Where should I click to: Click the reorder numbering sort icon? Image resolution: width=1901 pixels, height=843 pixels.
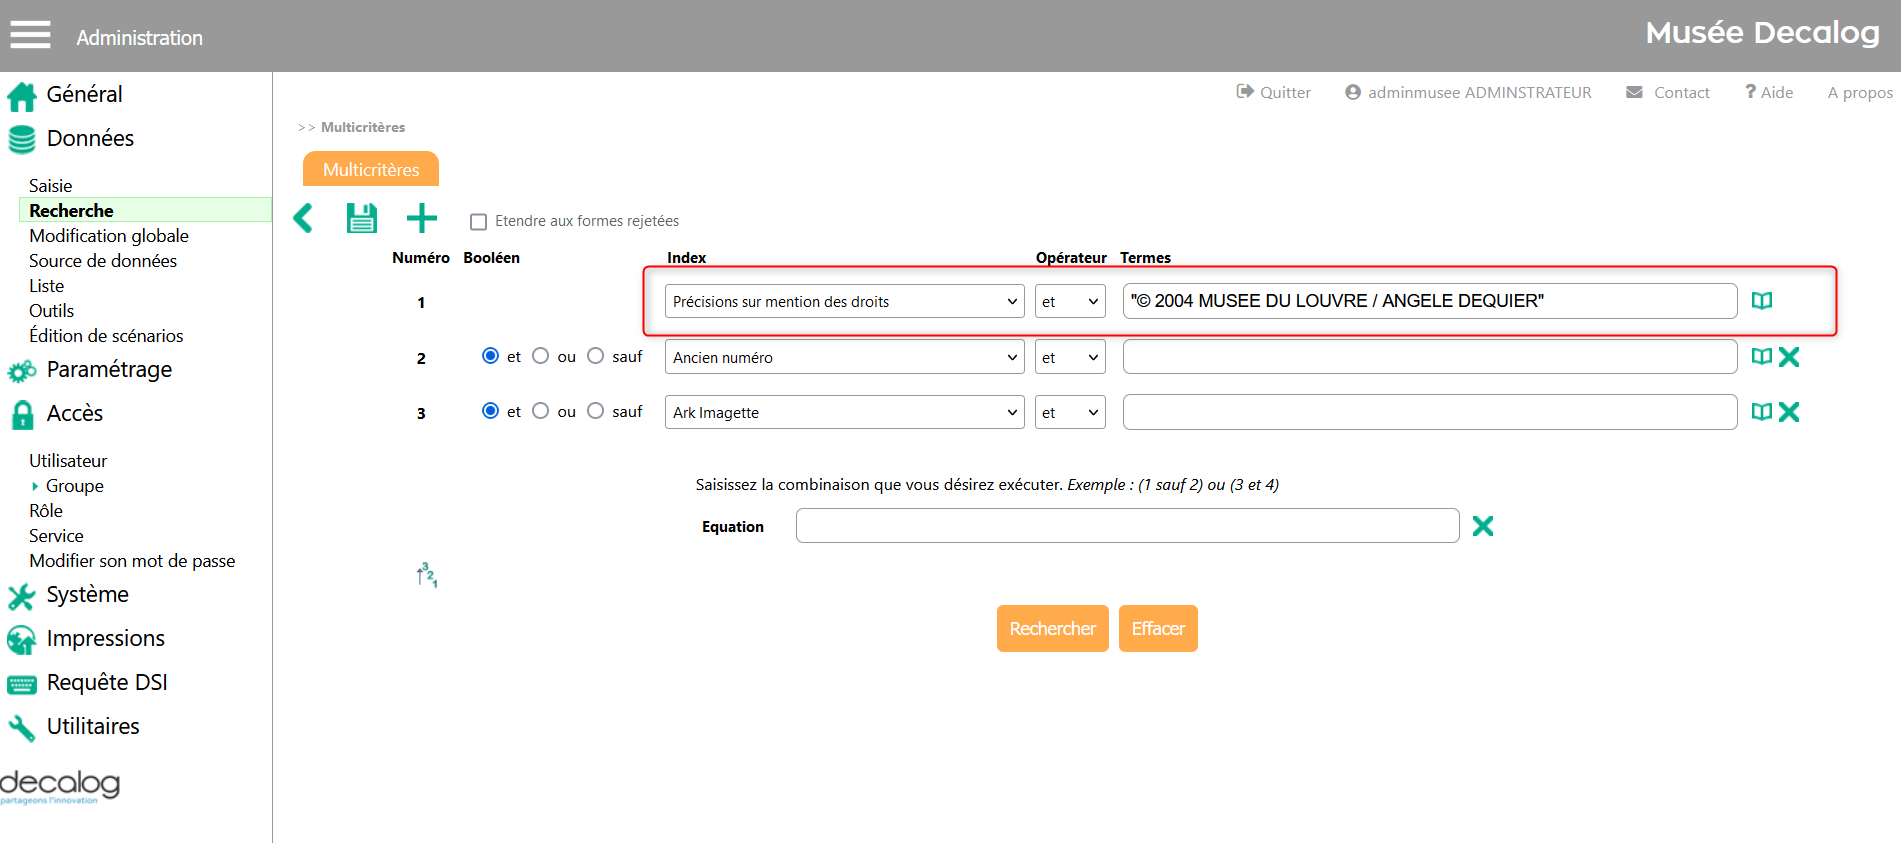427,575
